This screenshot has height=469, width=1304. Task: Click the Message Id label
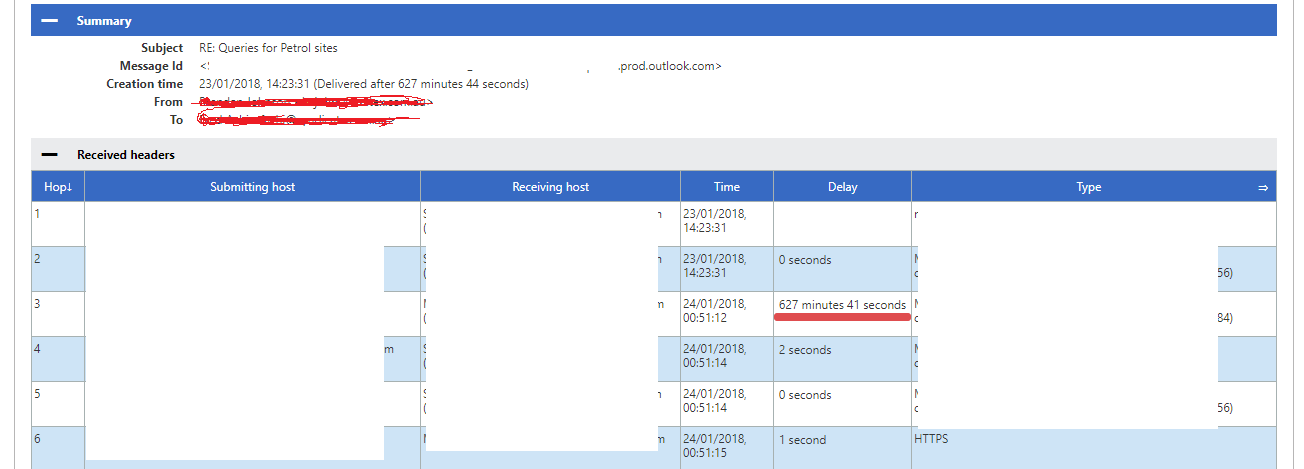(x=150, y=66)
